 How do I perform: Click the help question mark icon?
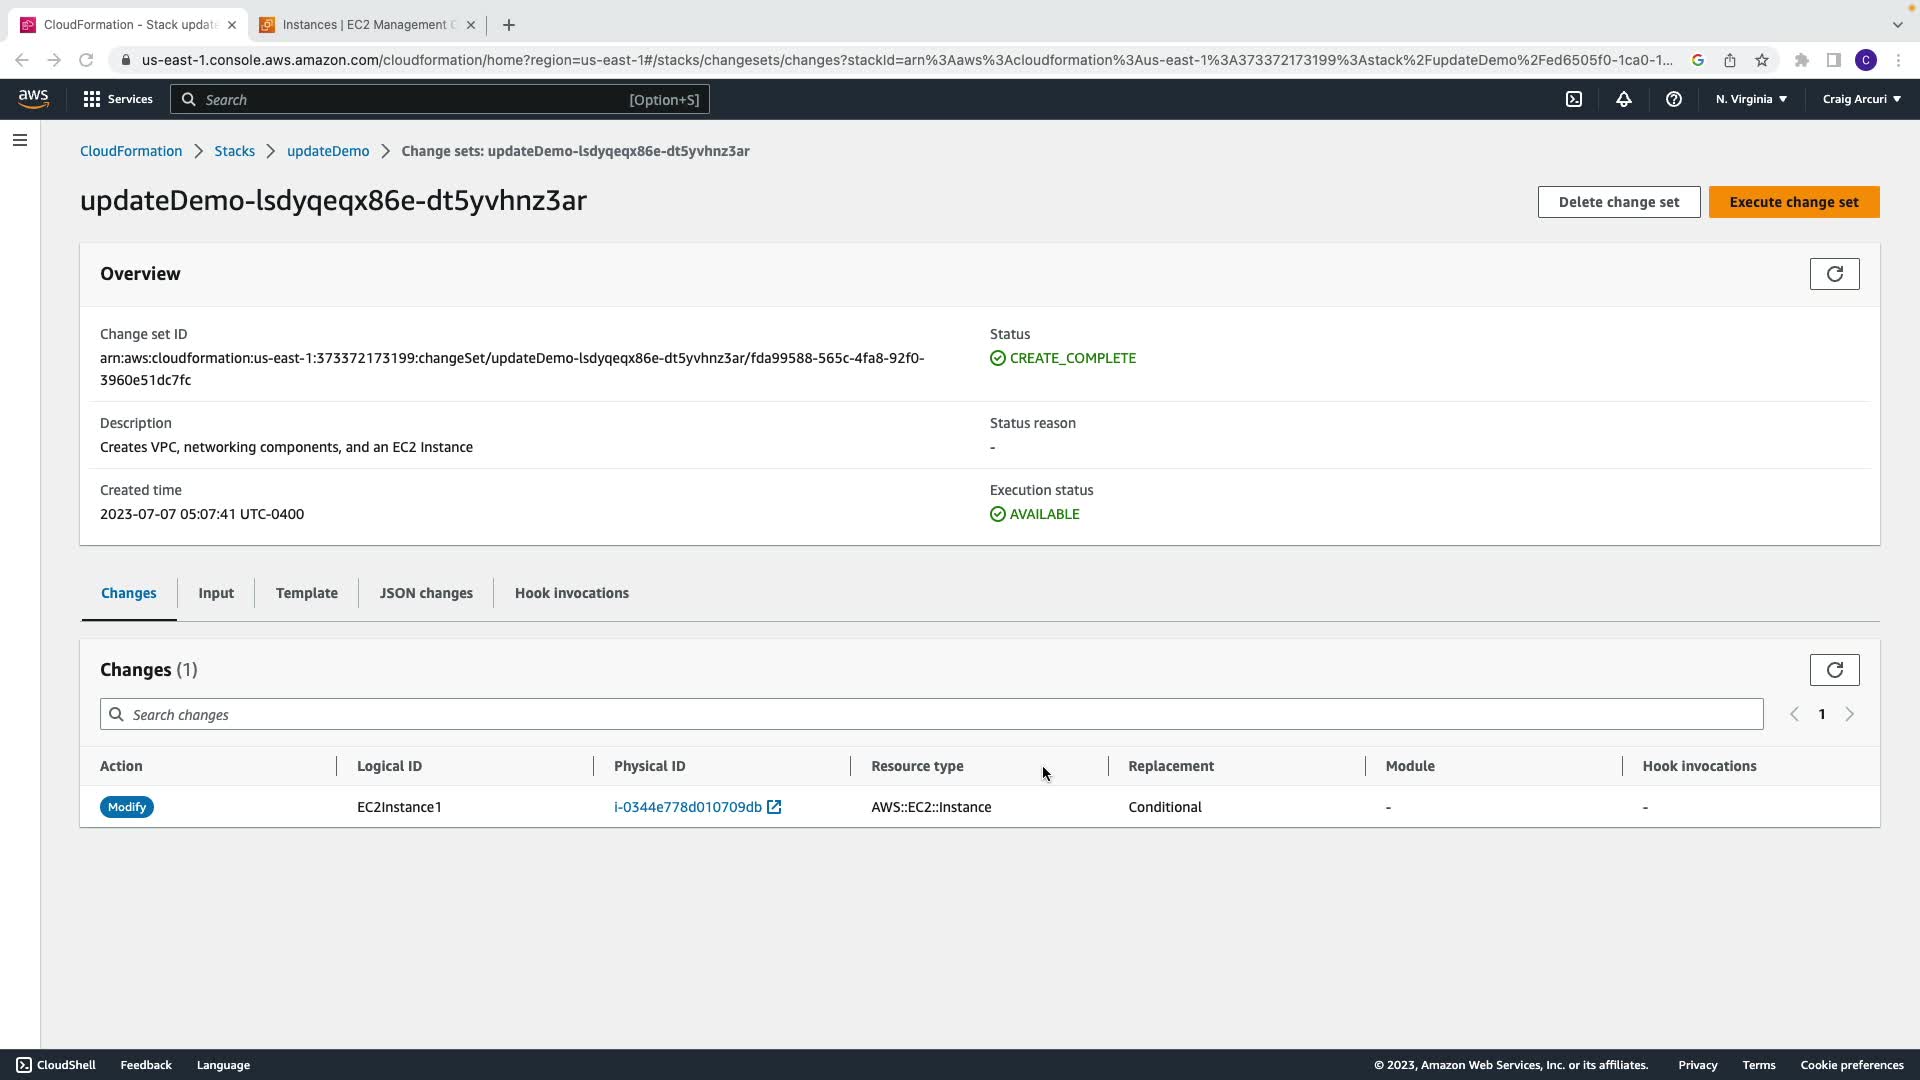pyautogui.click(x=1674, y=99)
